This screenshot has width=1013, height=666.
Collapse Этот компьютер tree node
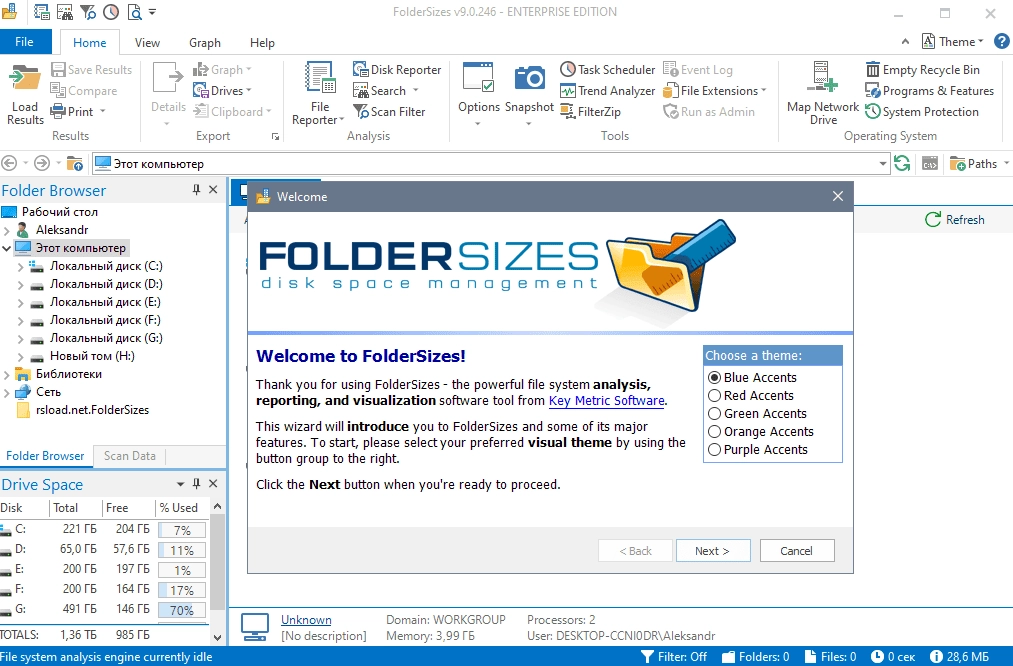pos(6,248)
